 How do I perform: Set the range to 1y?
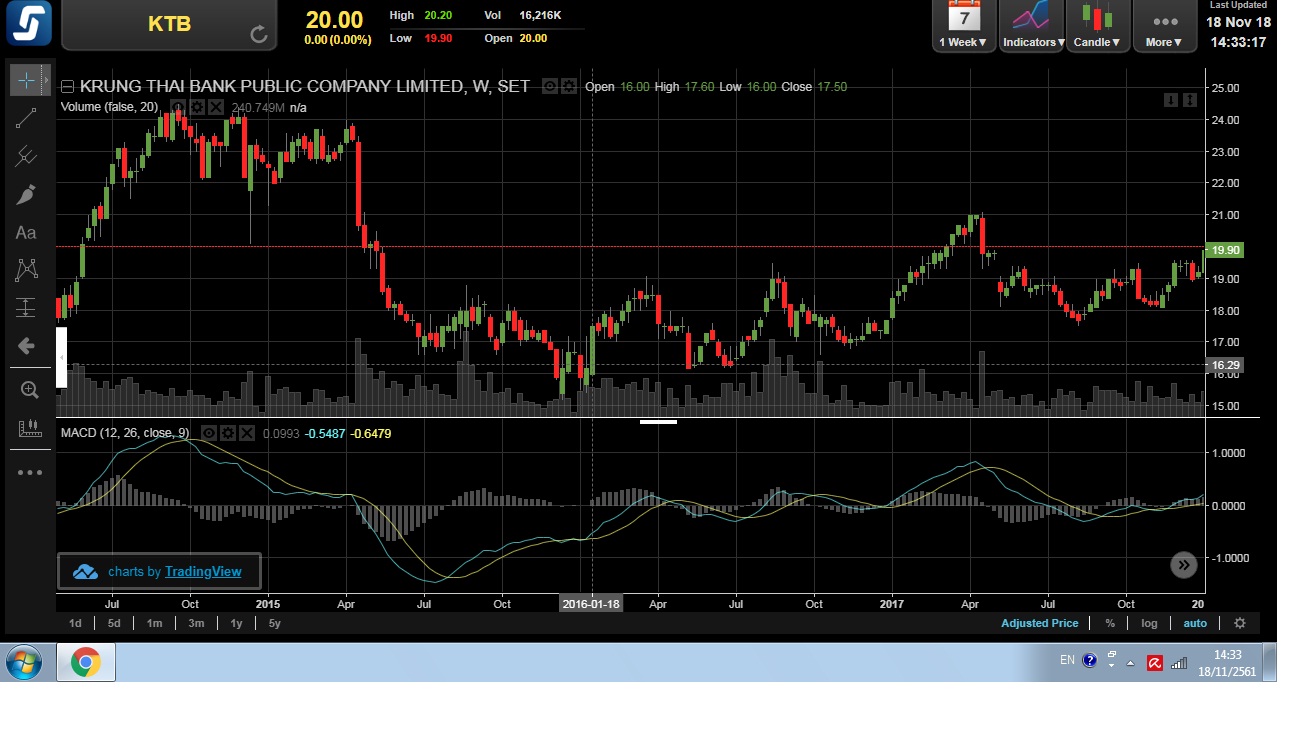[x=236, y=623]
